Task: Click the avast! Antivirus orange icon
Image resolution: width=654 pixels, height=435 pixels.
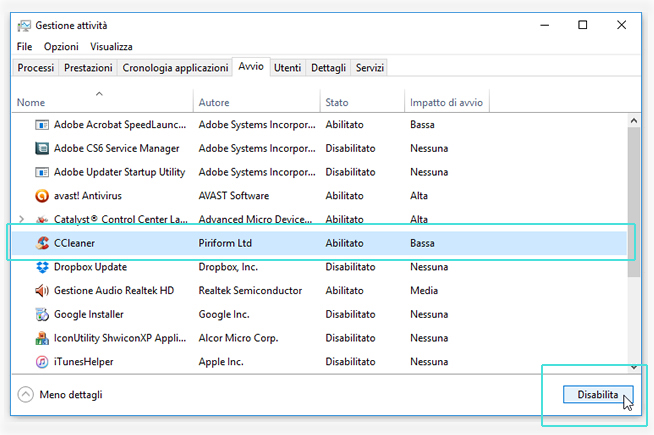Action: tap(42, 196)
